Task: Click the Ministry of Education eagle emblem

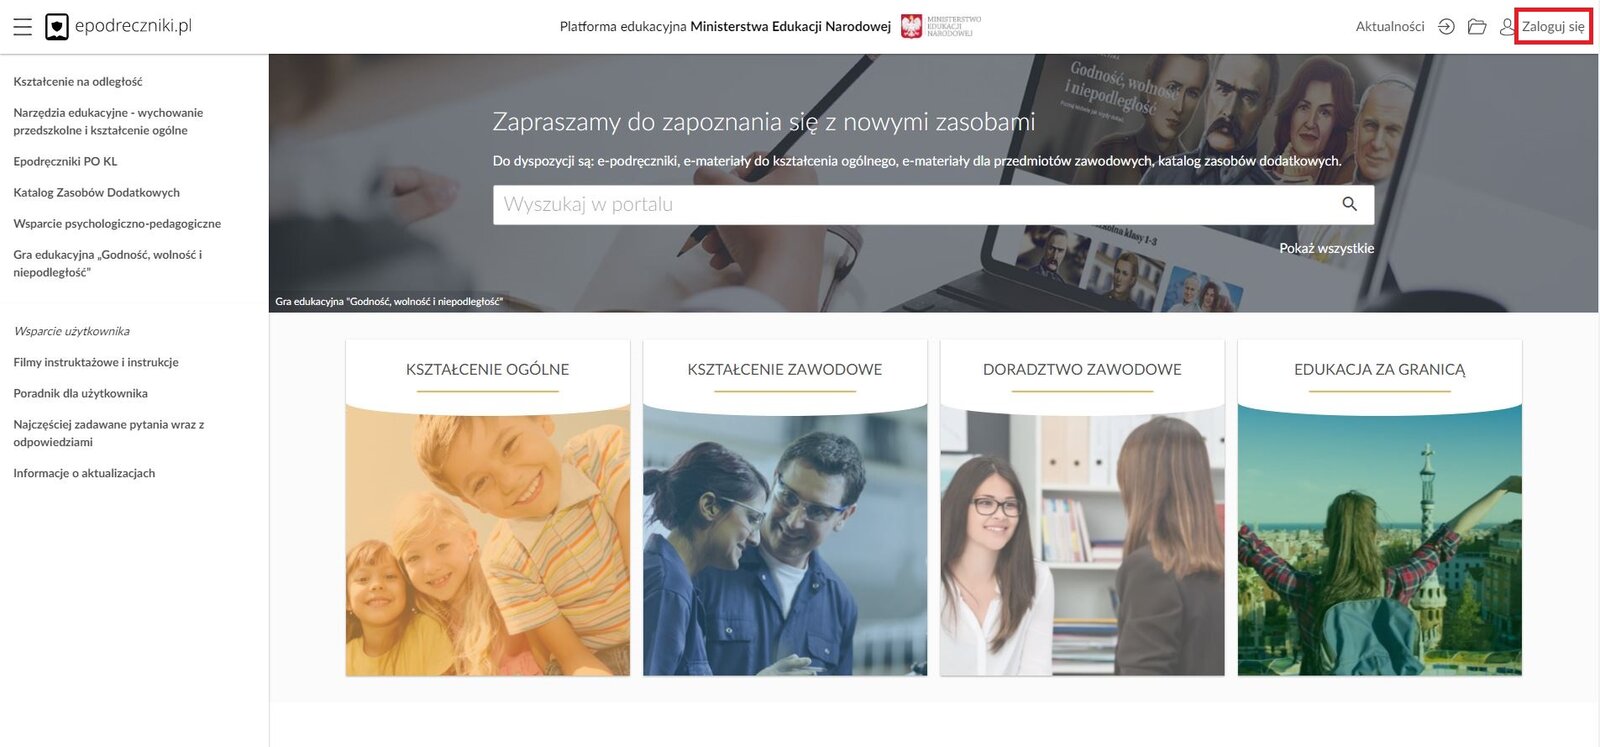Action: 911,26
